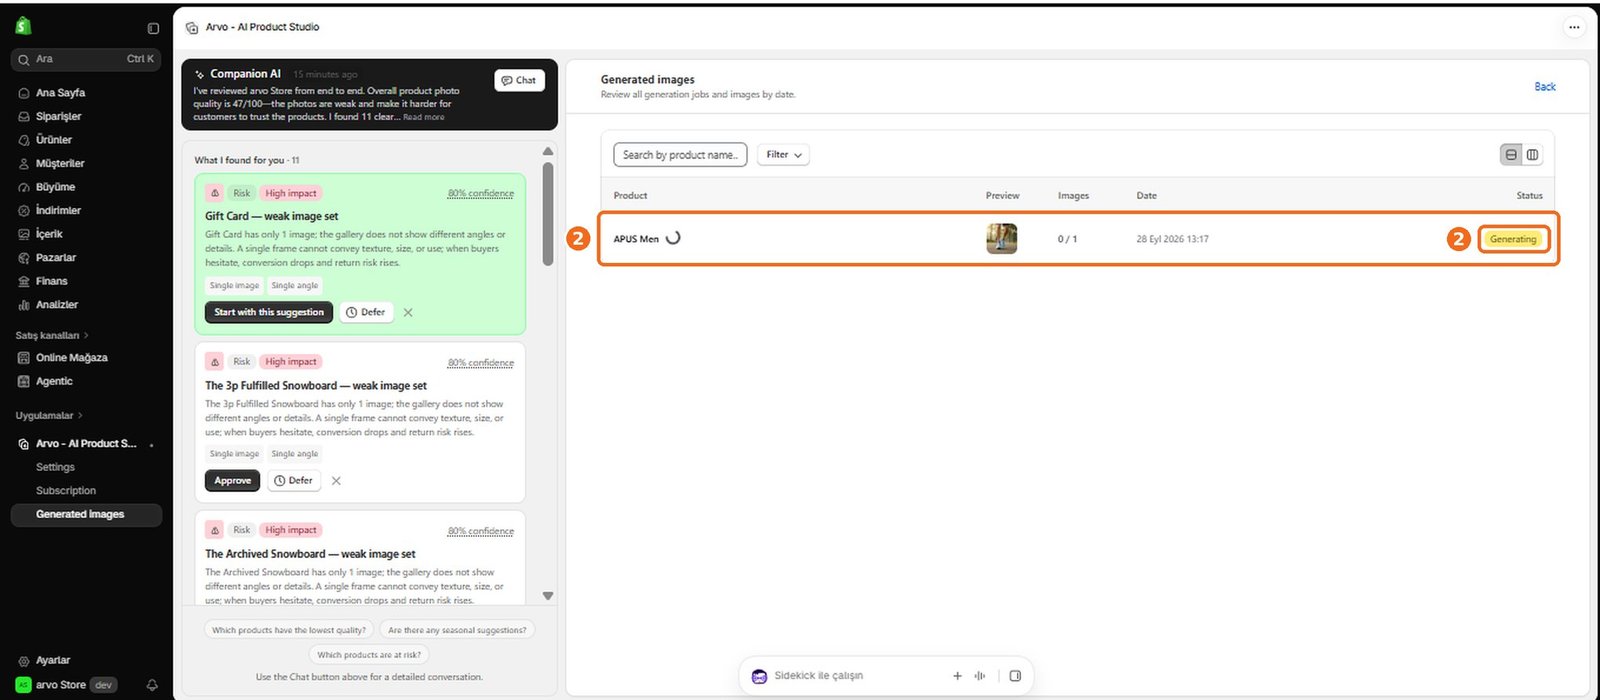Click the Single image tag on Gift Card
Viewport: 1600px width, 700px height.
(x=235, y=285)
